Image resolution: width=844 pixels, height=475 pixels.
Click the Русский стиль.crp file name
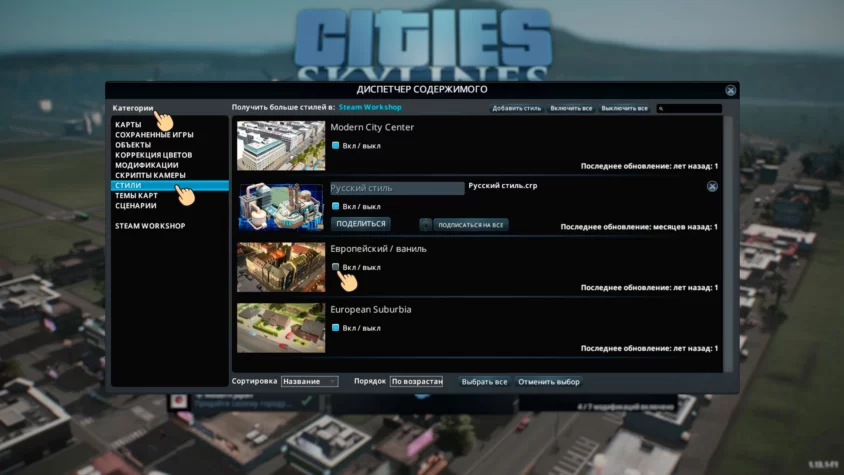503,186
